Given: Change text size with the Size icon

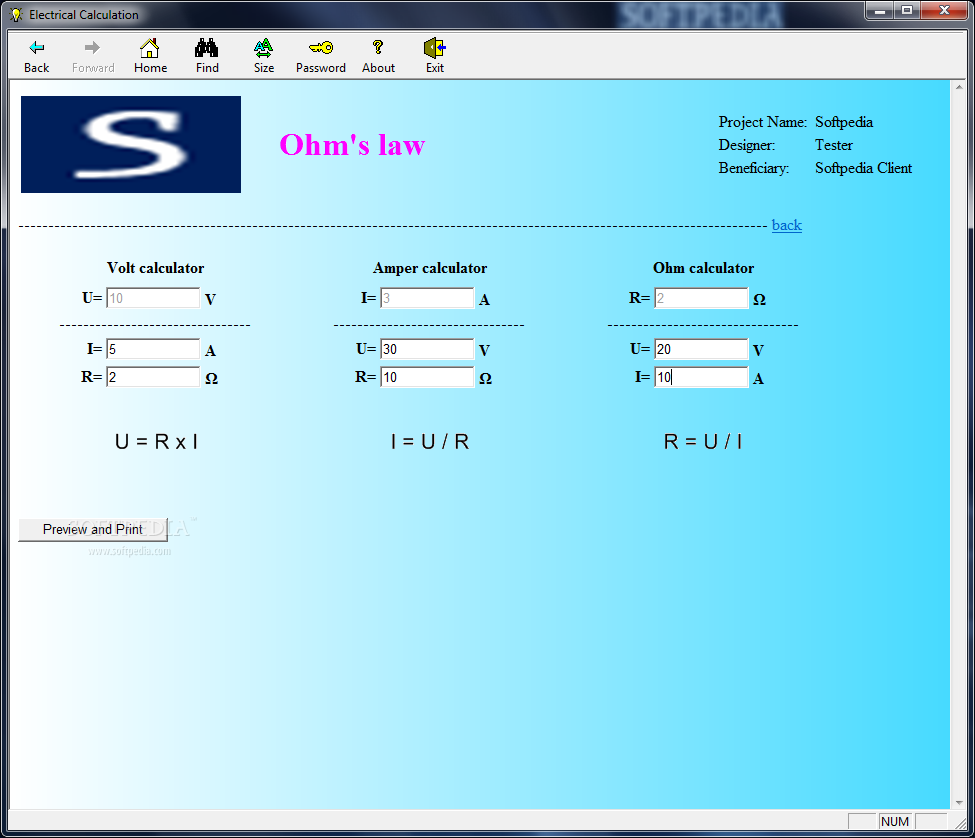Looking at the screenshot, I should (x=264, y=56).
